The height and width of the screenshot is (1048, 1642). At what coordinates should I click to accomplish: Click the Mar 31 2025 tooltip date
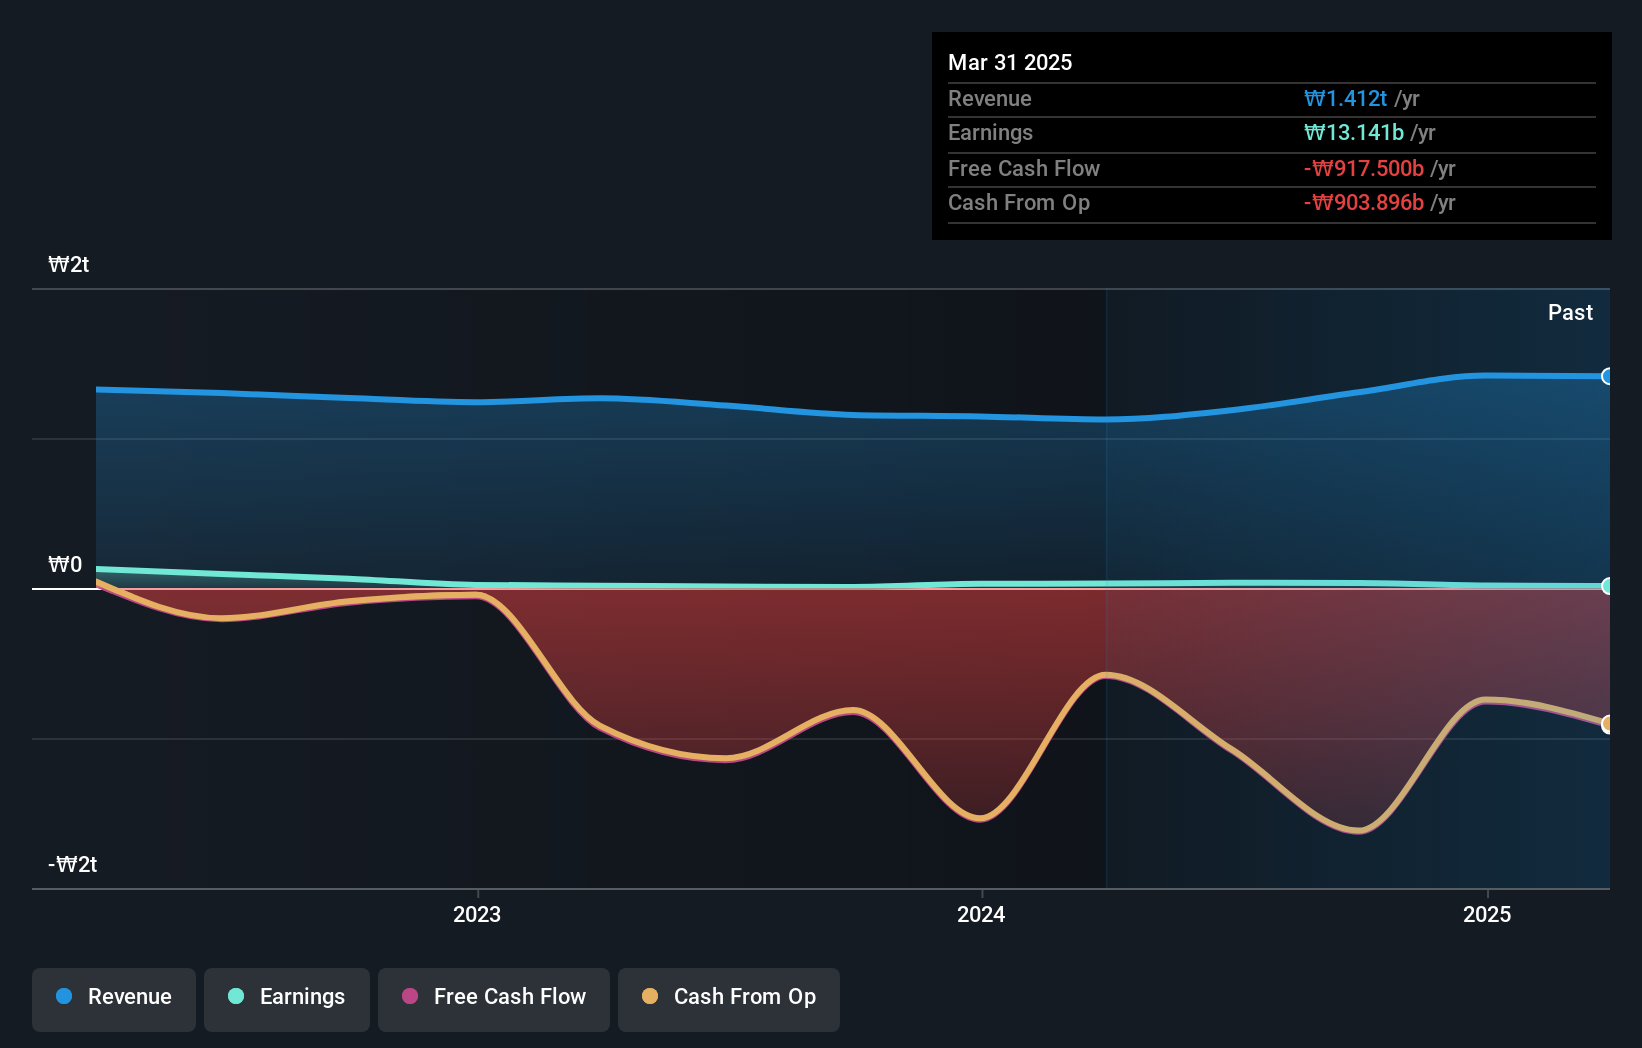(x=1010, y=62)
